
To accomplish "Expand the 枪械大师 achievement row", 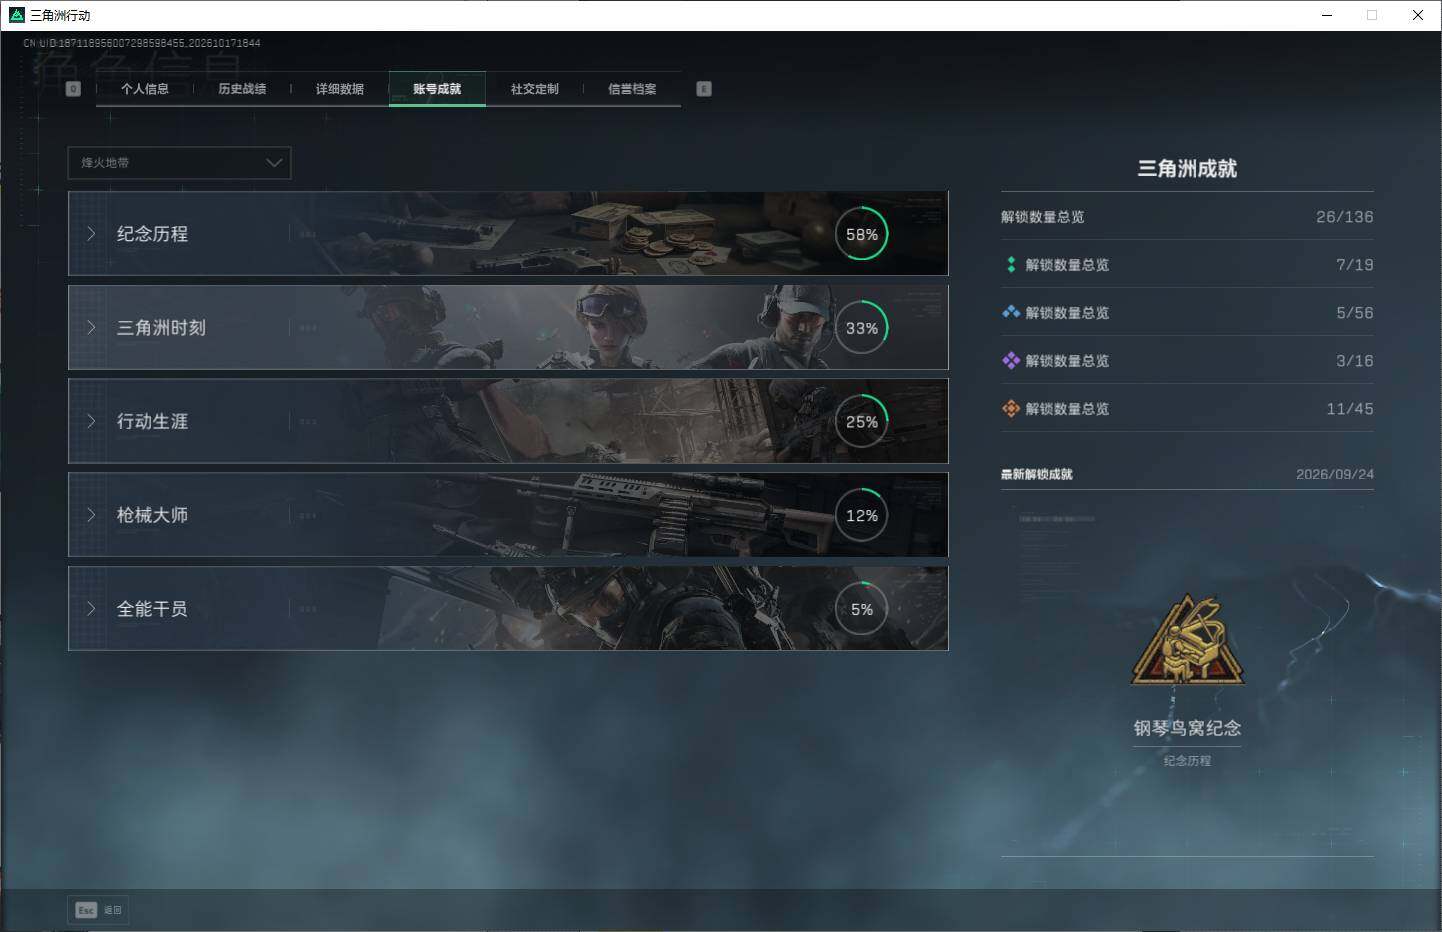I will 508,515.
